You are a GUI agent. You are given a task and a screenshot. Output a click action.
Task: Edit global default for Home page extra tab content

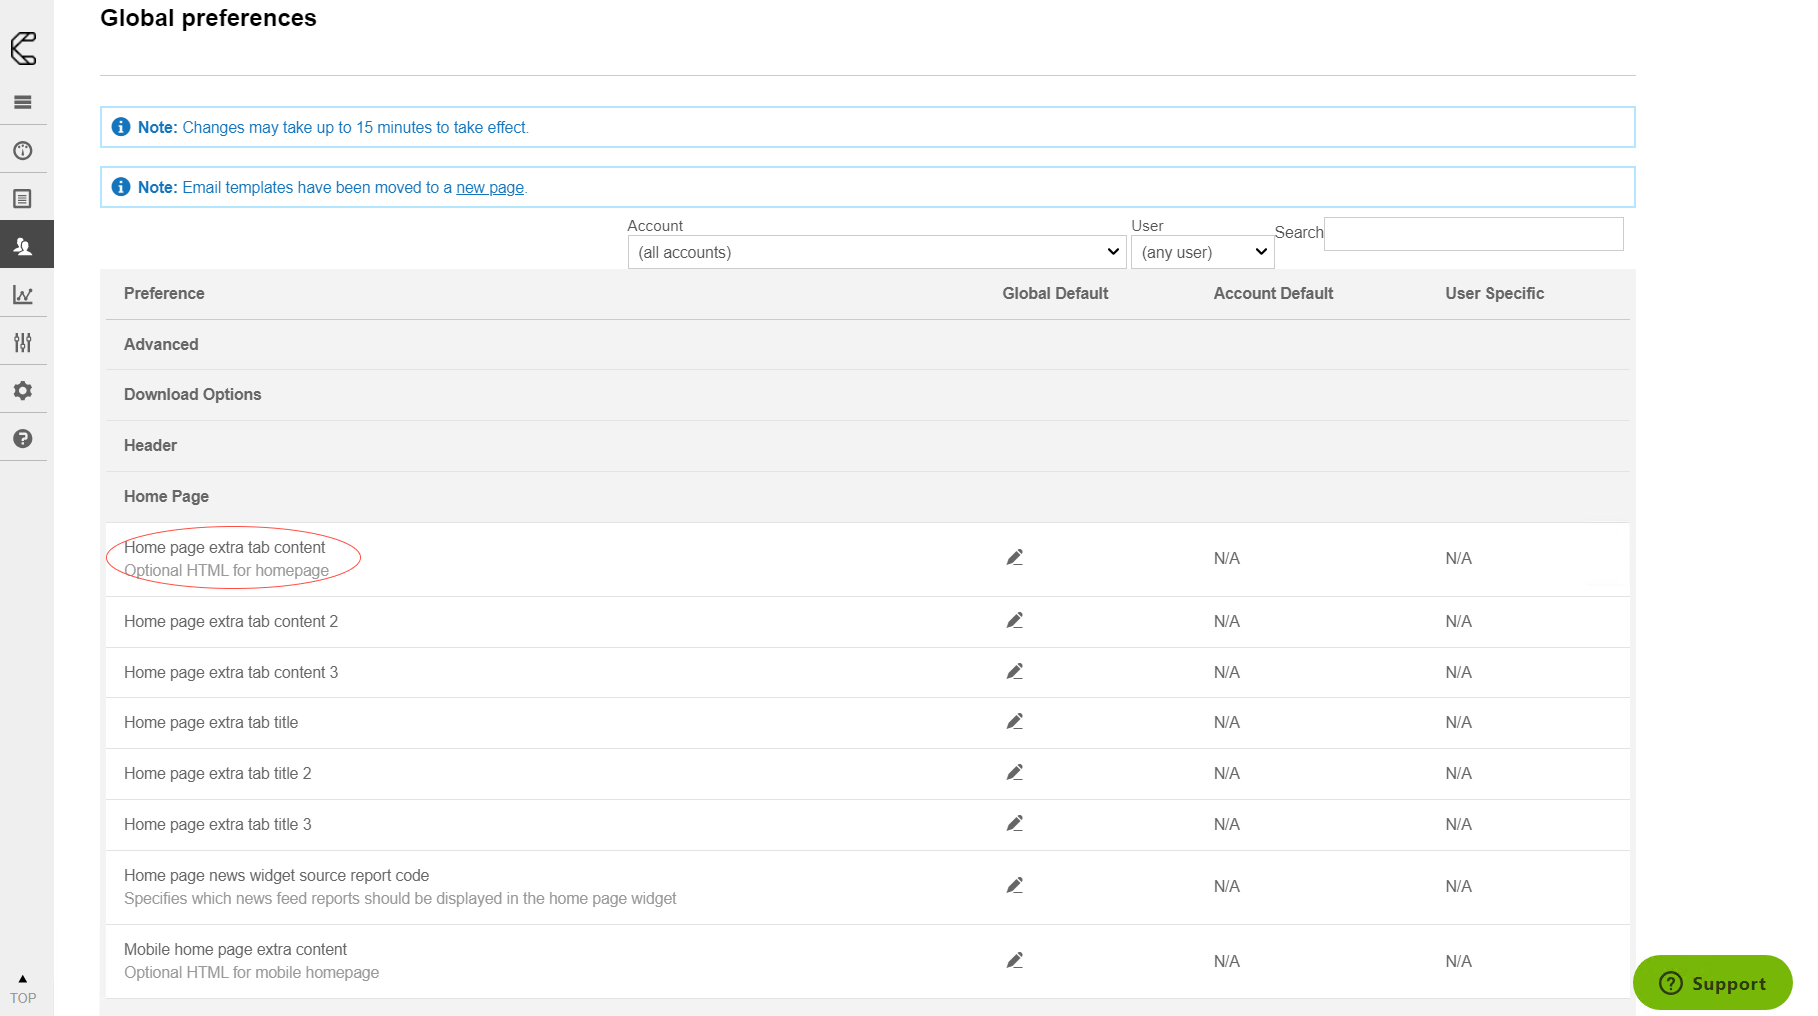tap(1014, 558)
